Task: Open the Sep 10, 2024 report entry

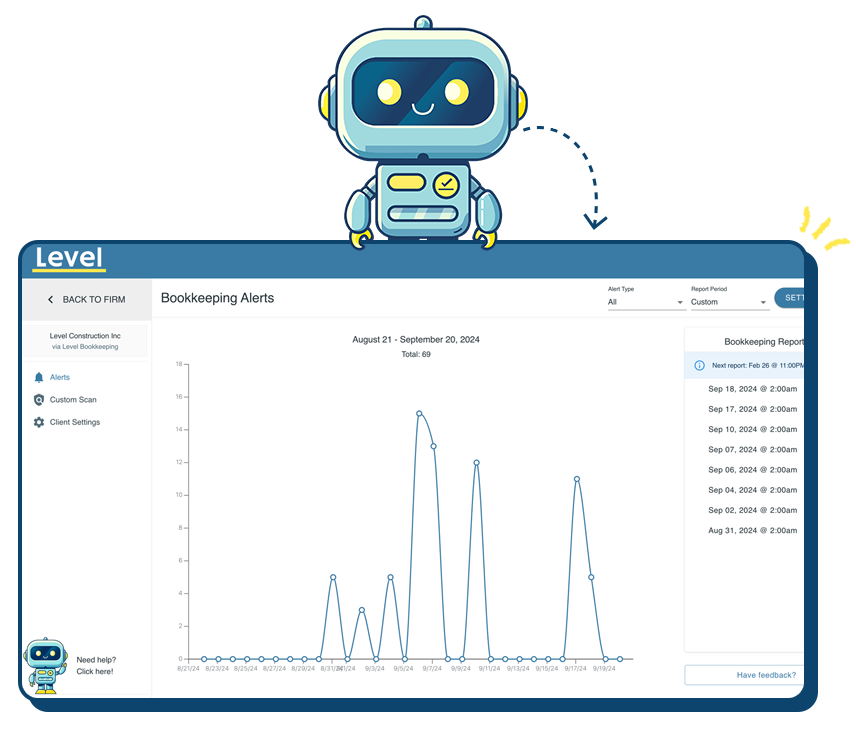Action: (752, 430)
